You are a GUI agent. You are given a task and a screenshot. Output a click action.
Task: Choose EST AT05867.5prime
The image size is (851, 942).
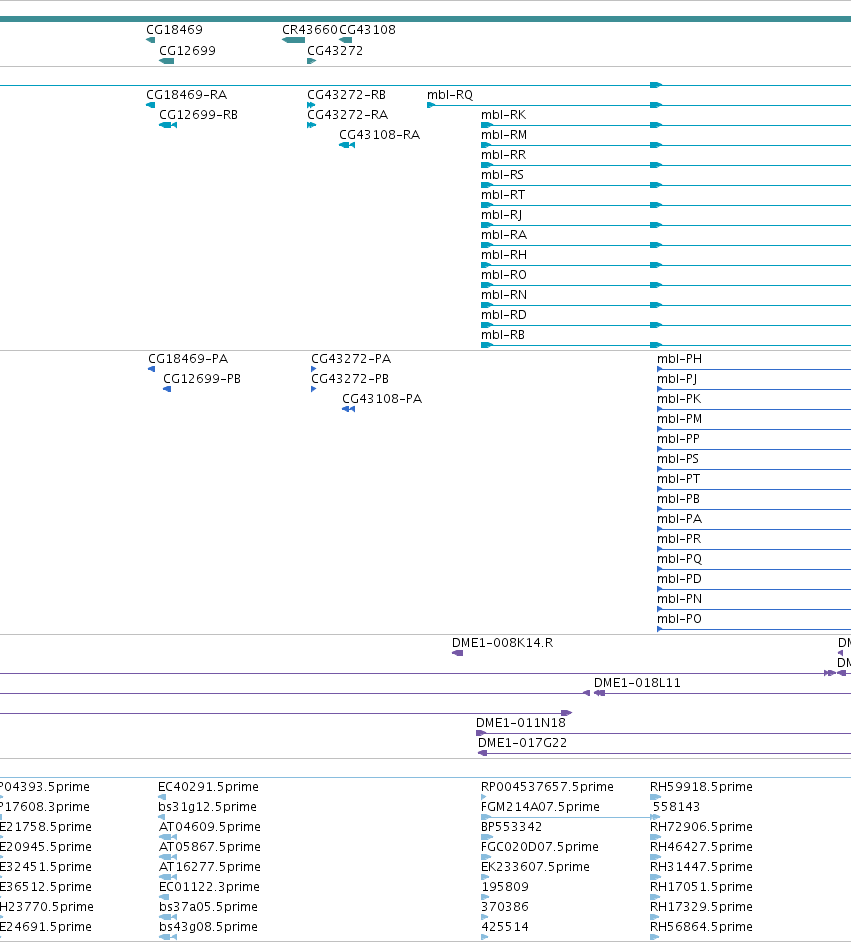pos(210,846)
